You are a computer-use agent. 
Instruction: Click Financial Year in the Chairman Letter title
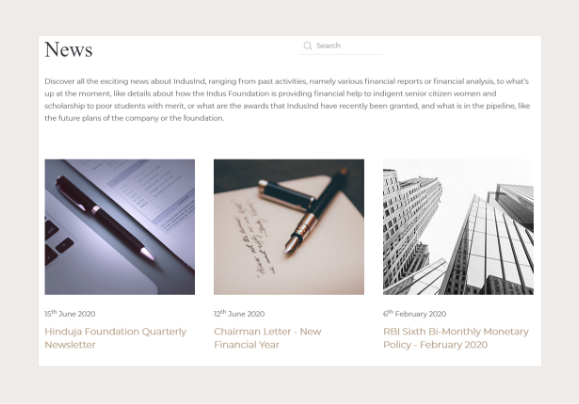pyautogui.click(x=247, y=345)
